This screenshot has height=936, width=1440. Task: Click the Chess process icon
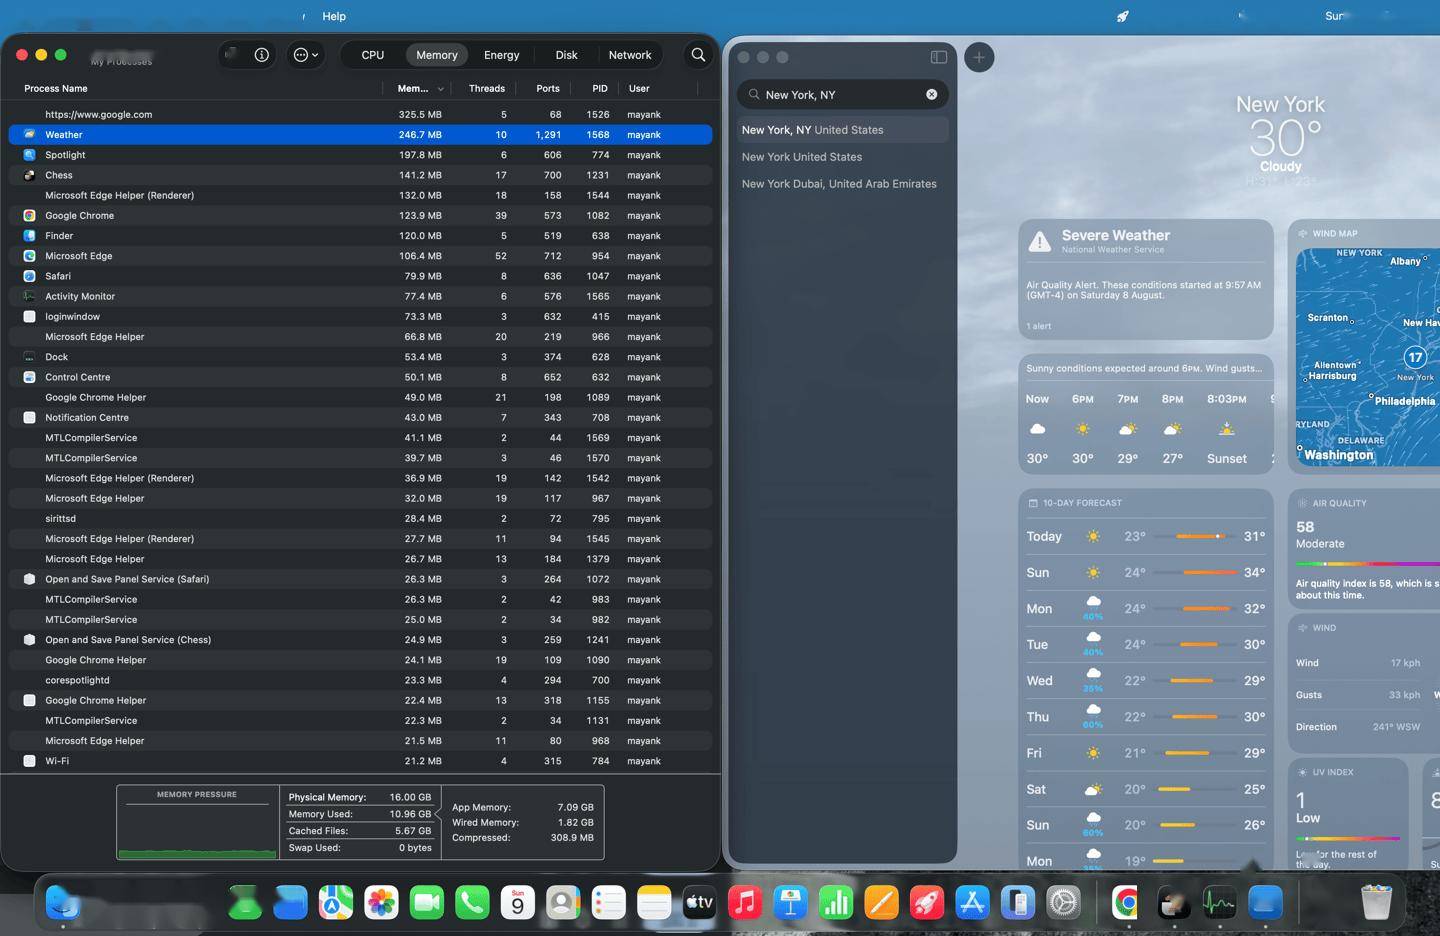click(29, 175)
